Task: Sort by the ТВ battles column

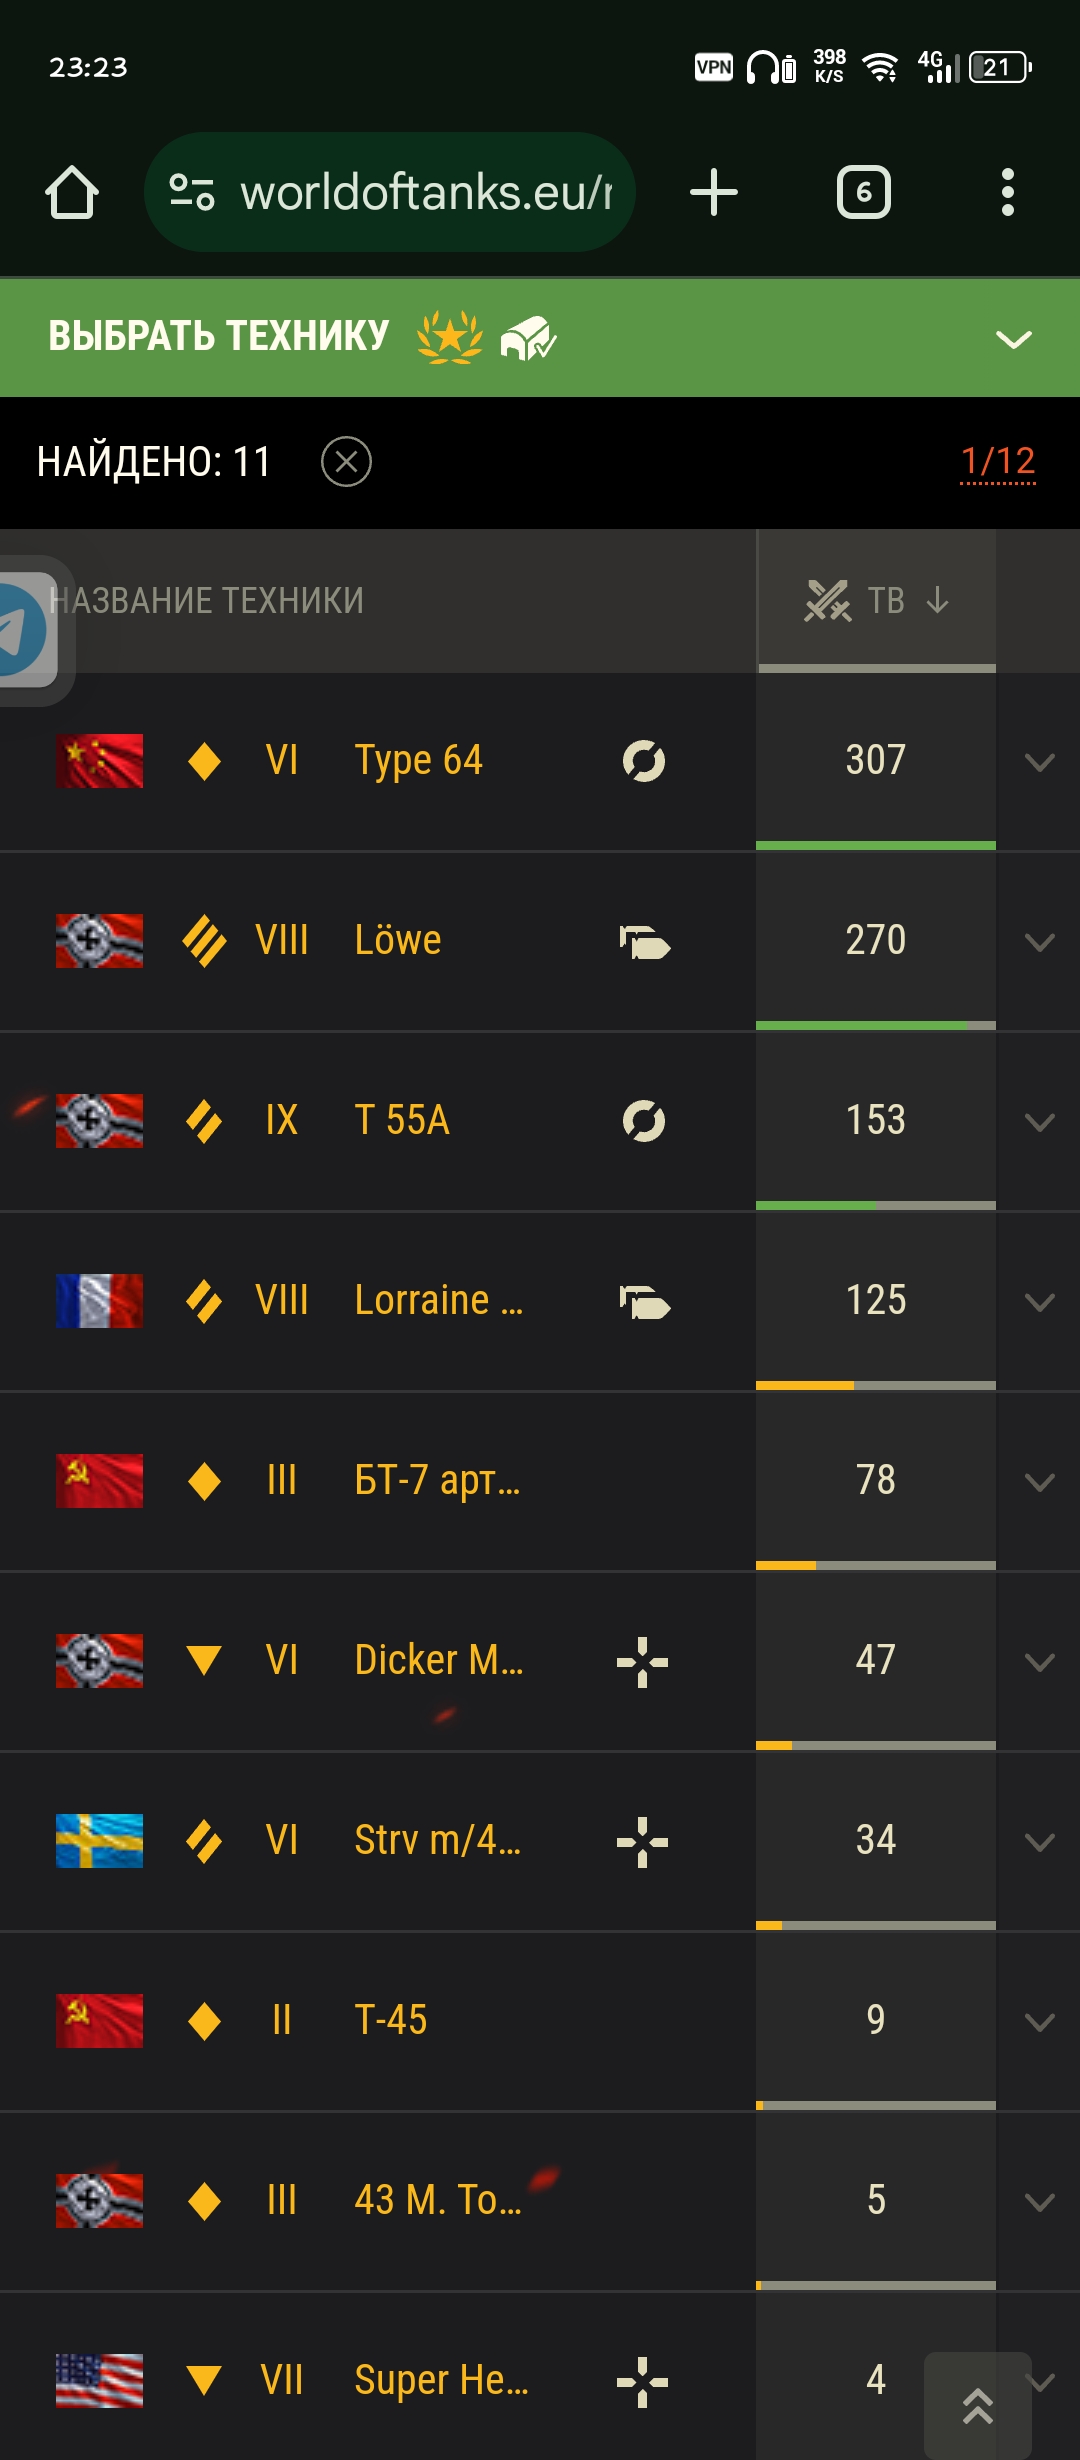Action: coord(877,600)
